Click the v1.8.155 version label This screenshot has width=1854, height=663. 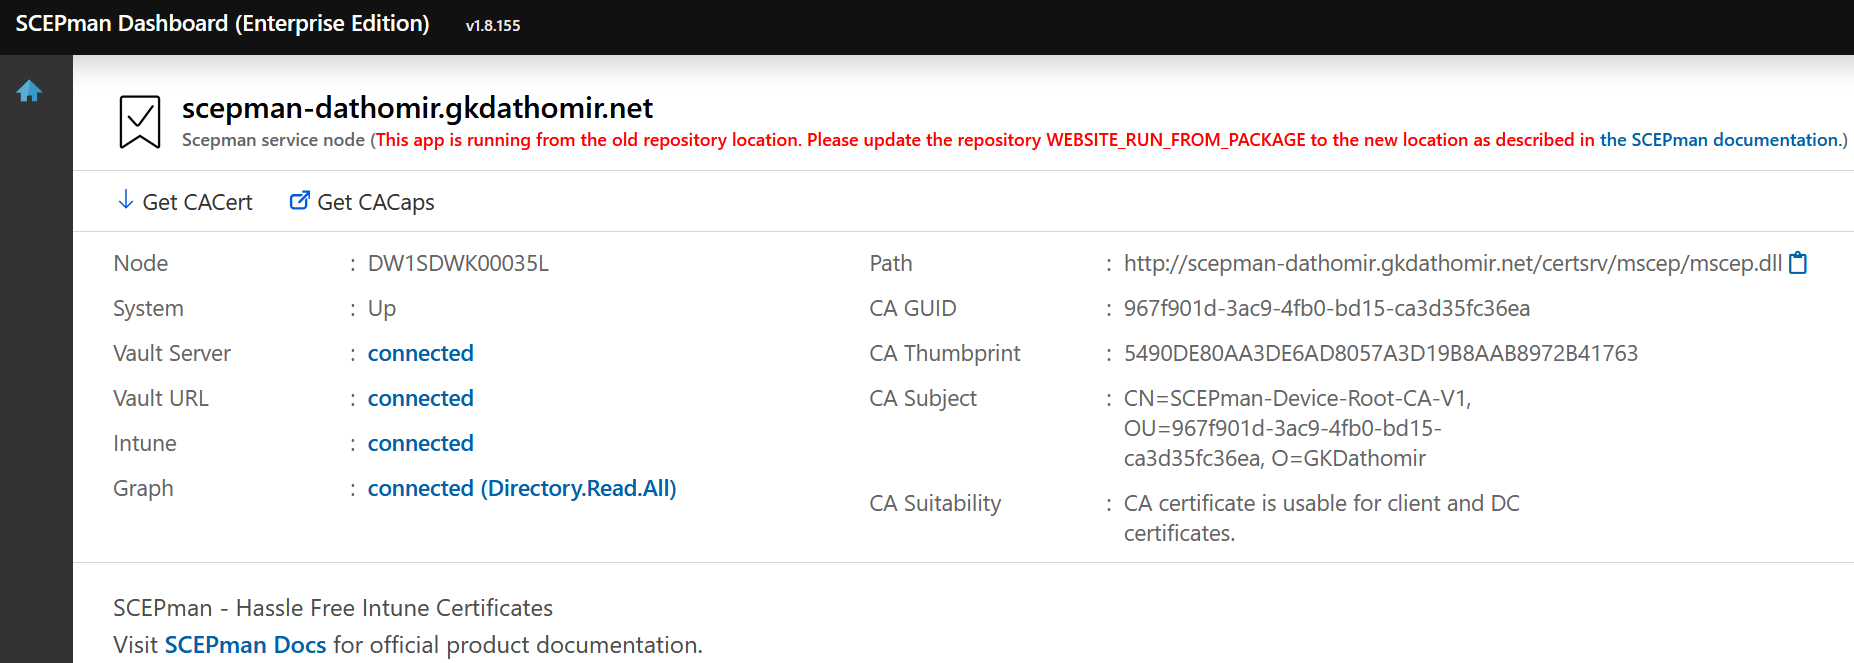coord(493,26)
